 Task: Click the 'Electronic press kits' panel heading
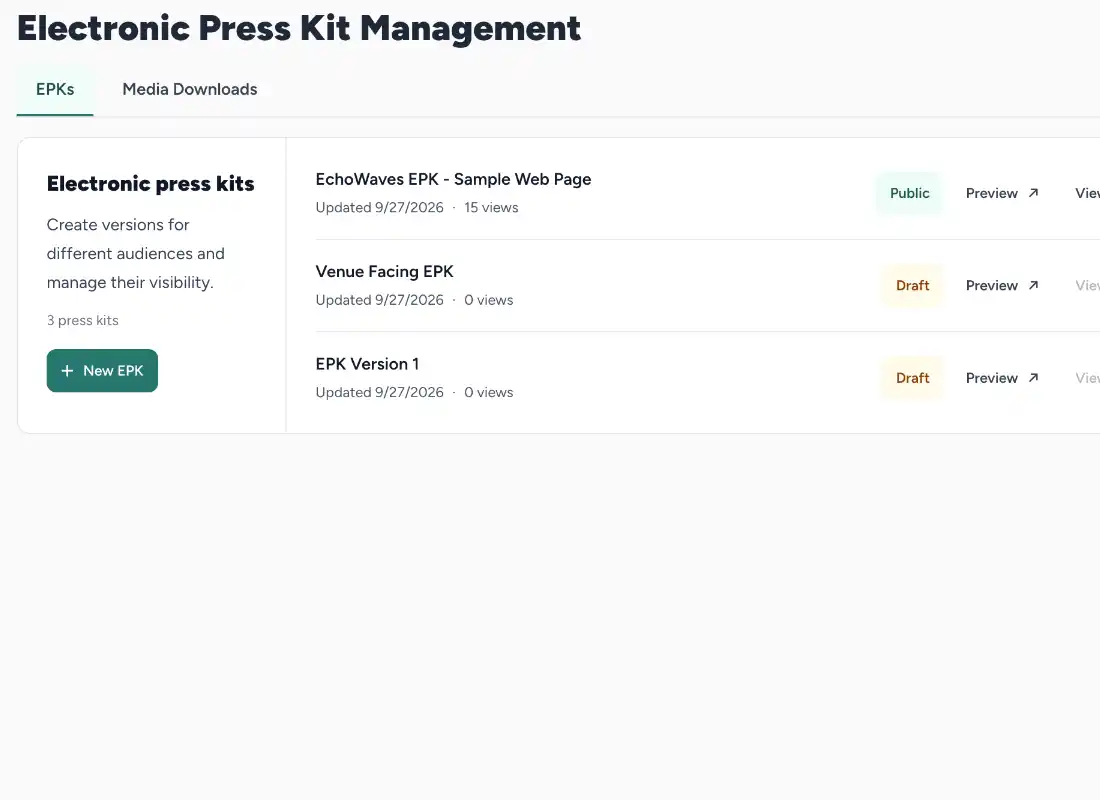point(151,184)
